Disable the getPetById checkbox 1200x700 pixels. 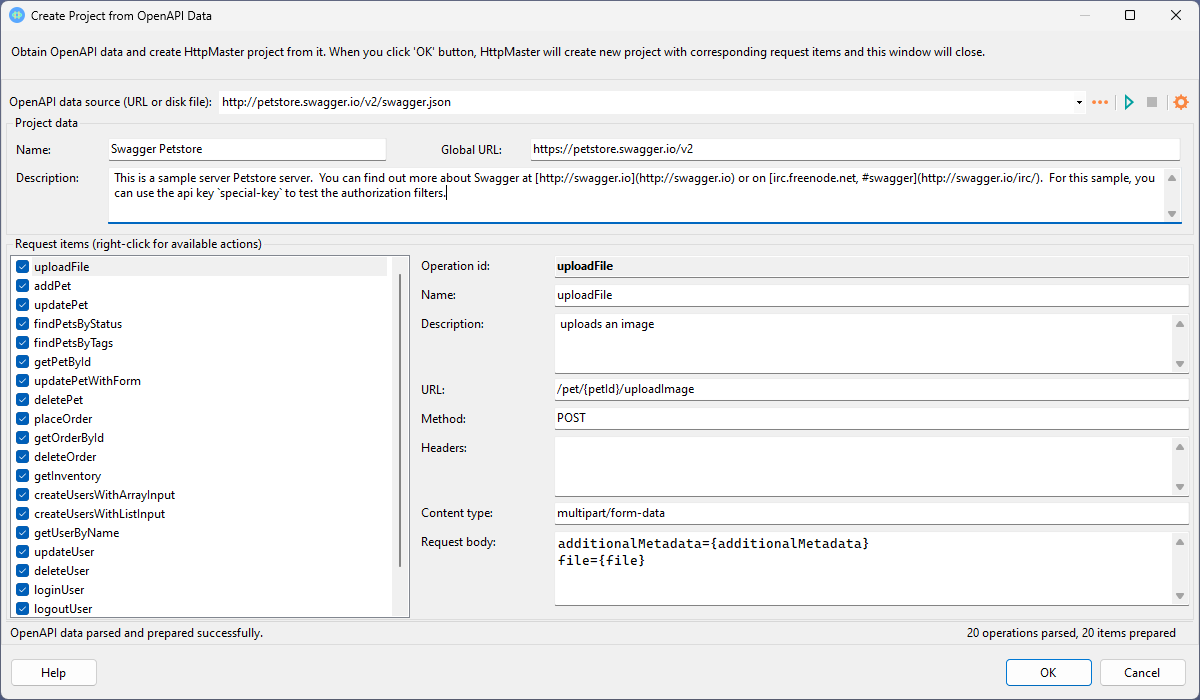(23, 362)
